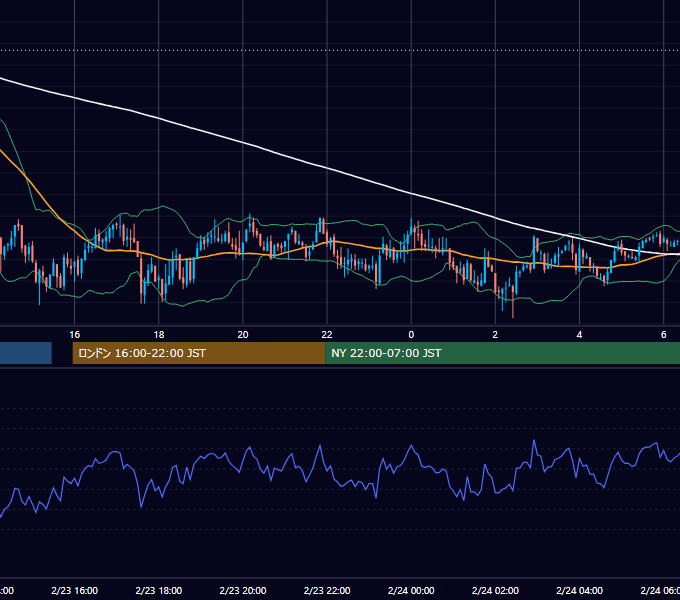Click the hour label 6 on price chart axis
680x600 pixels.
(x=664, y=335)
